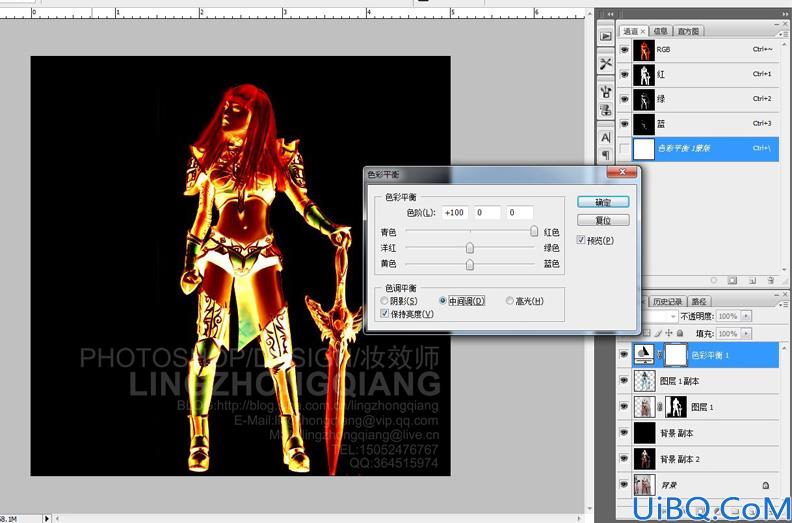Viewport: 792px width, 523px height.
Task: Click the 填充 100% value field
Action: coord(728,334)
